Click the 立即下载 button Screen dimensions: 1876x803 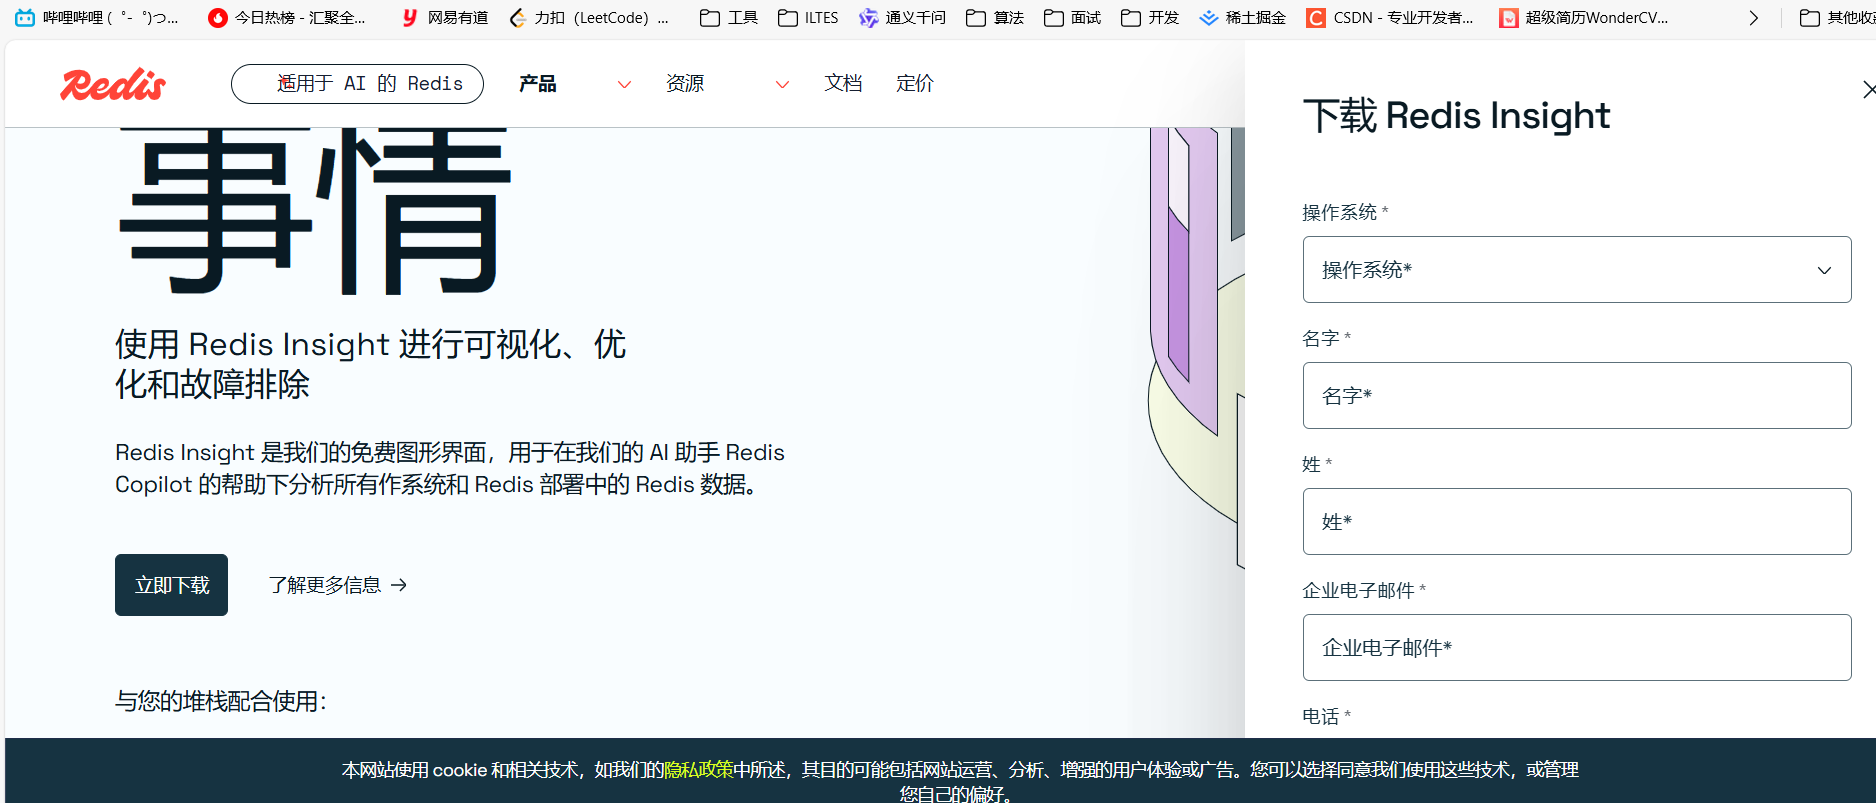[171, 585]
